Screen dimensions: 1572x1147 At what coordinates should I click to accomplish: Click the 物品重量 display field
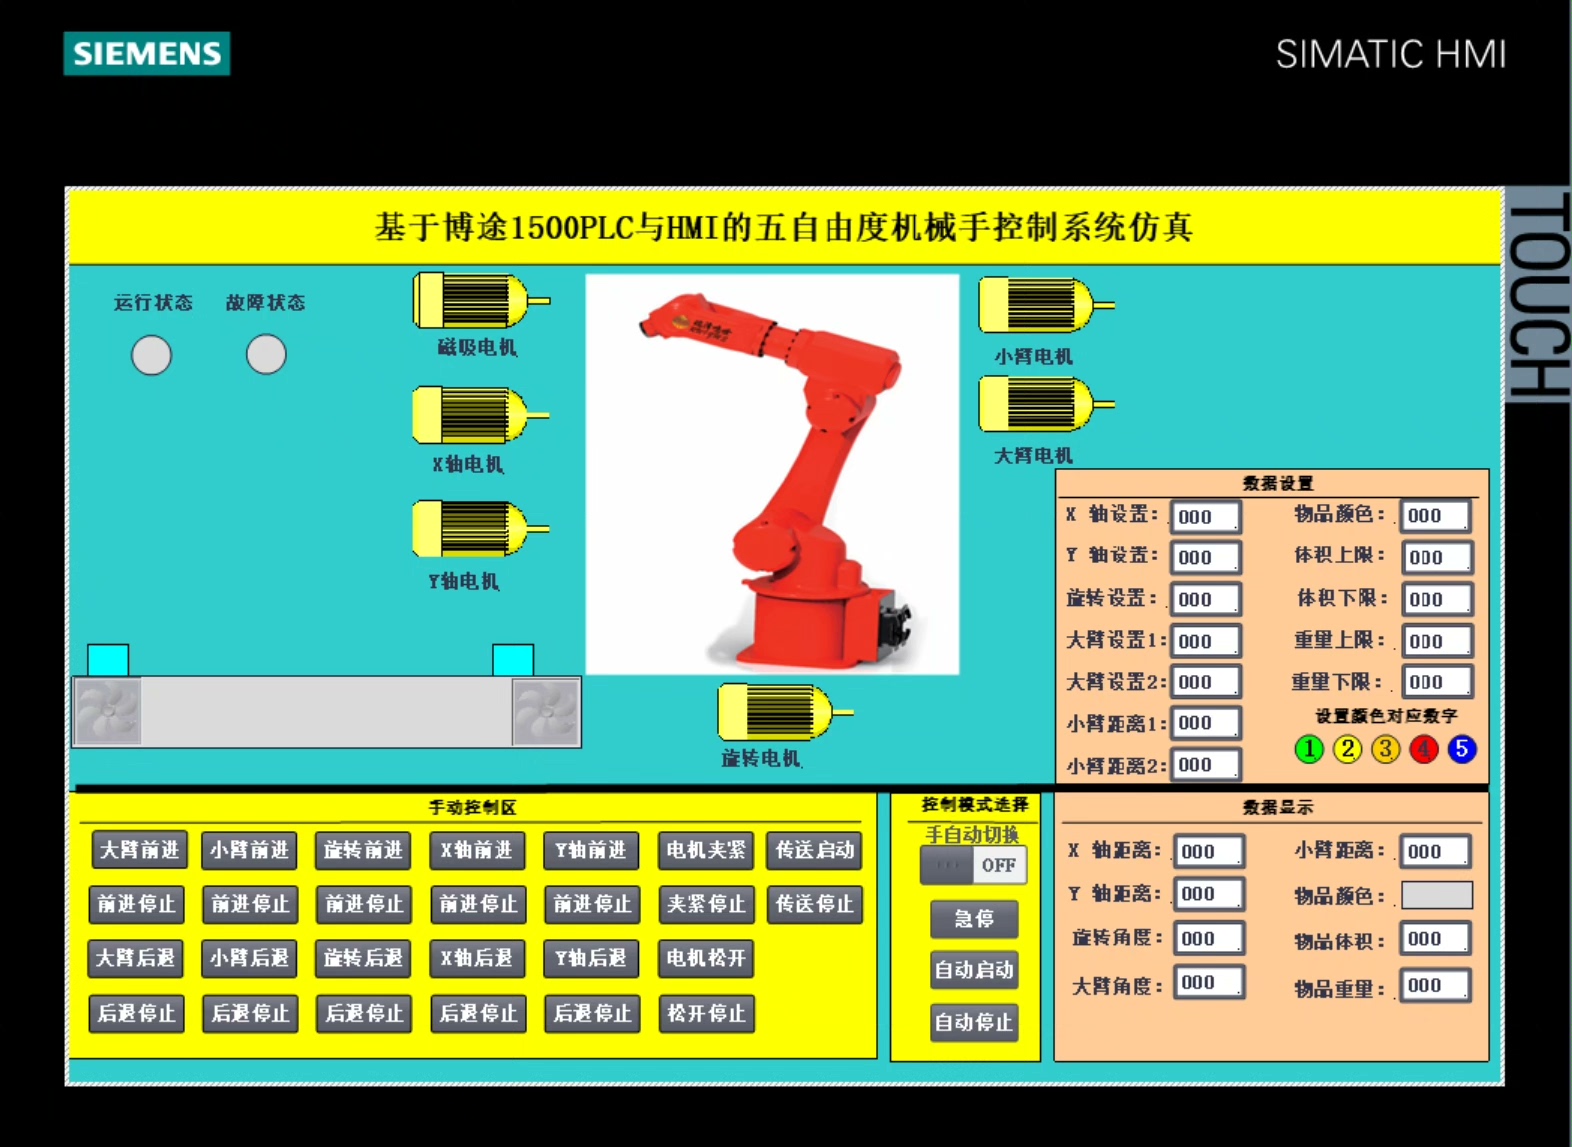pyautogui.click(x=1437, y=985)
